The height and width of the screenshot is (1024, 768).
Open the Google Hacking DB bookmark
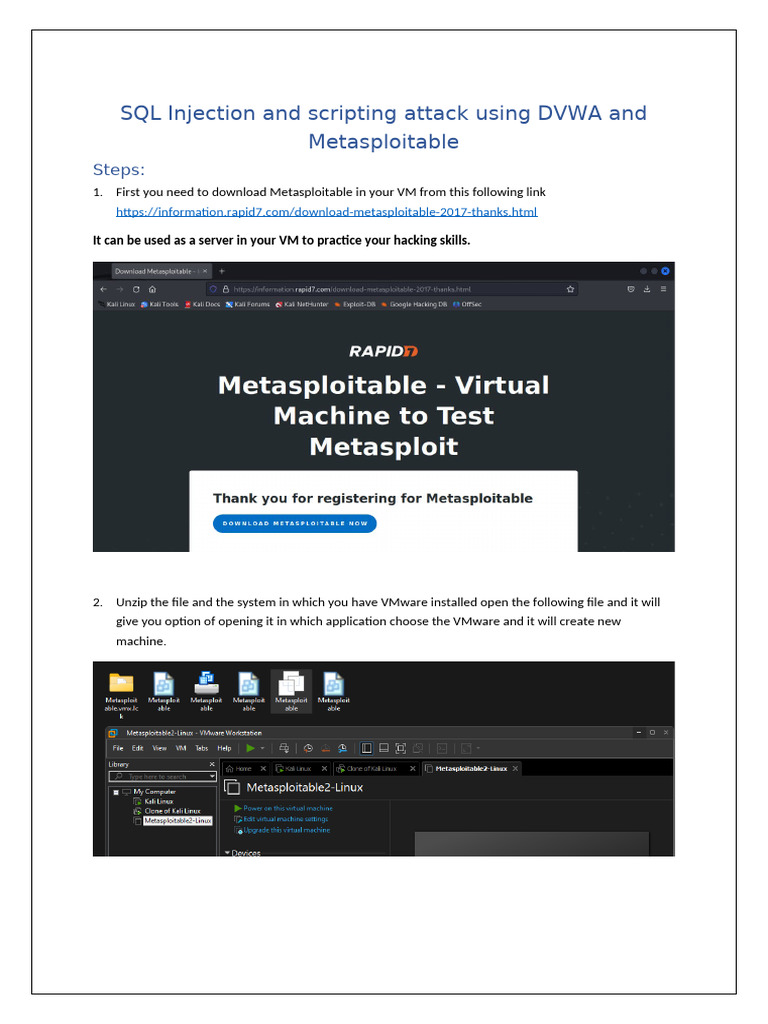(x=414, y=304)
